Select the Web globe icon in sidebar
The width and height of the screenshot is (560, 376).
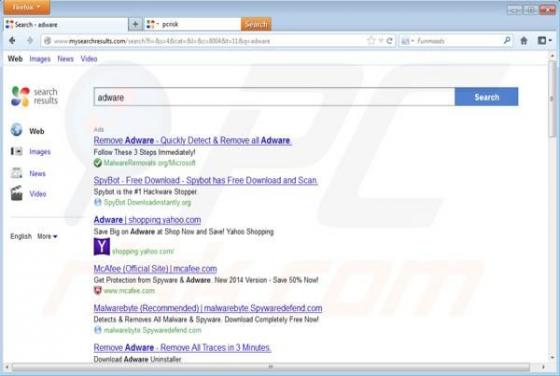16,130
